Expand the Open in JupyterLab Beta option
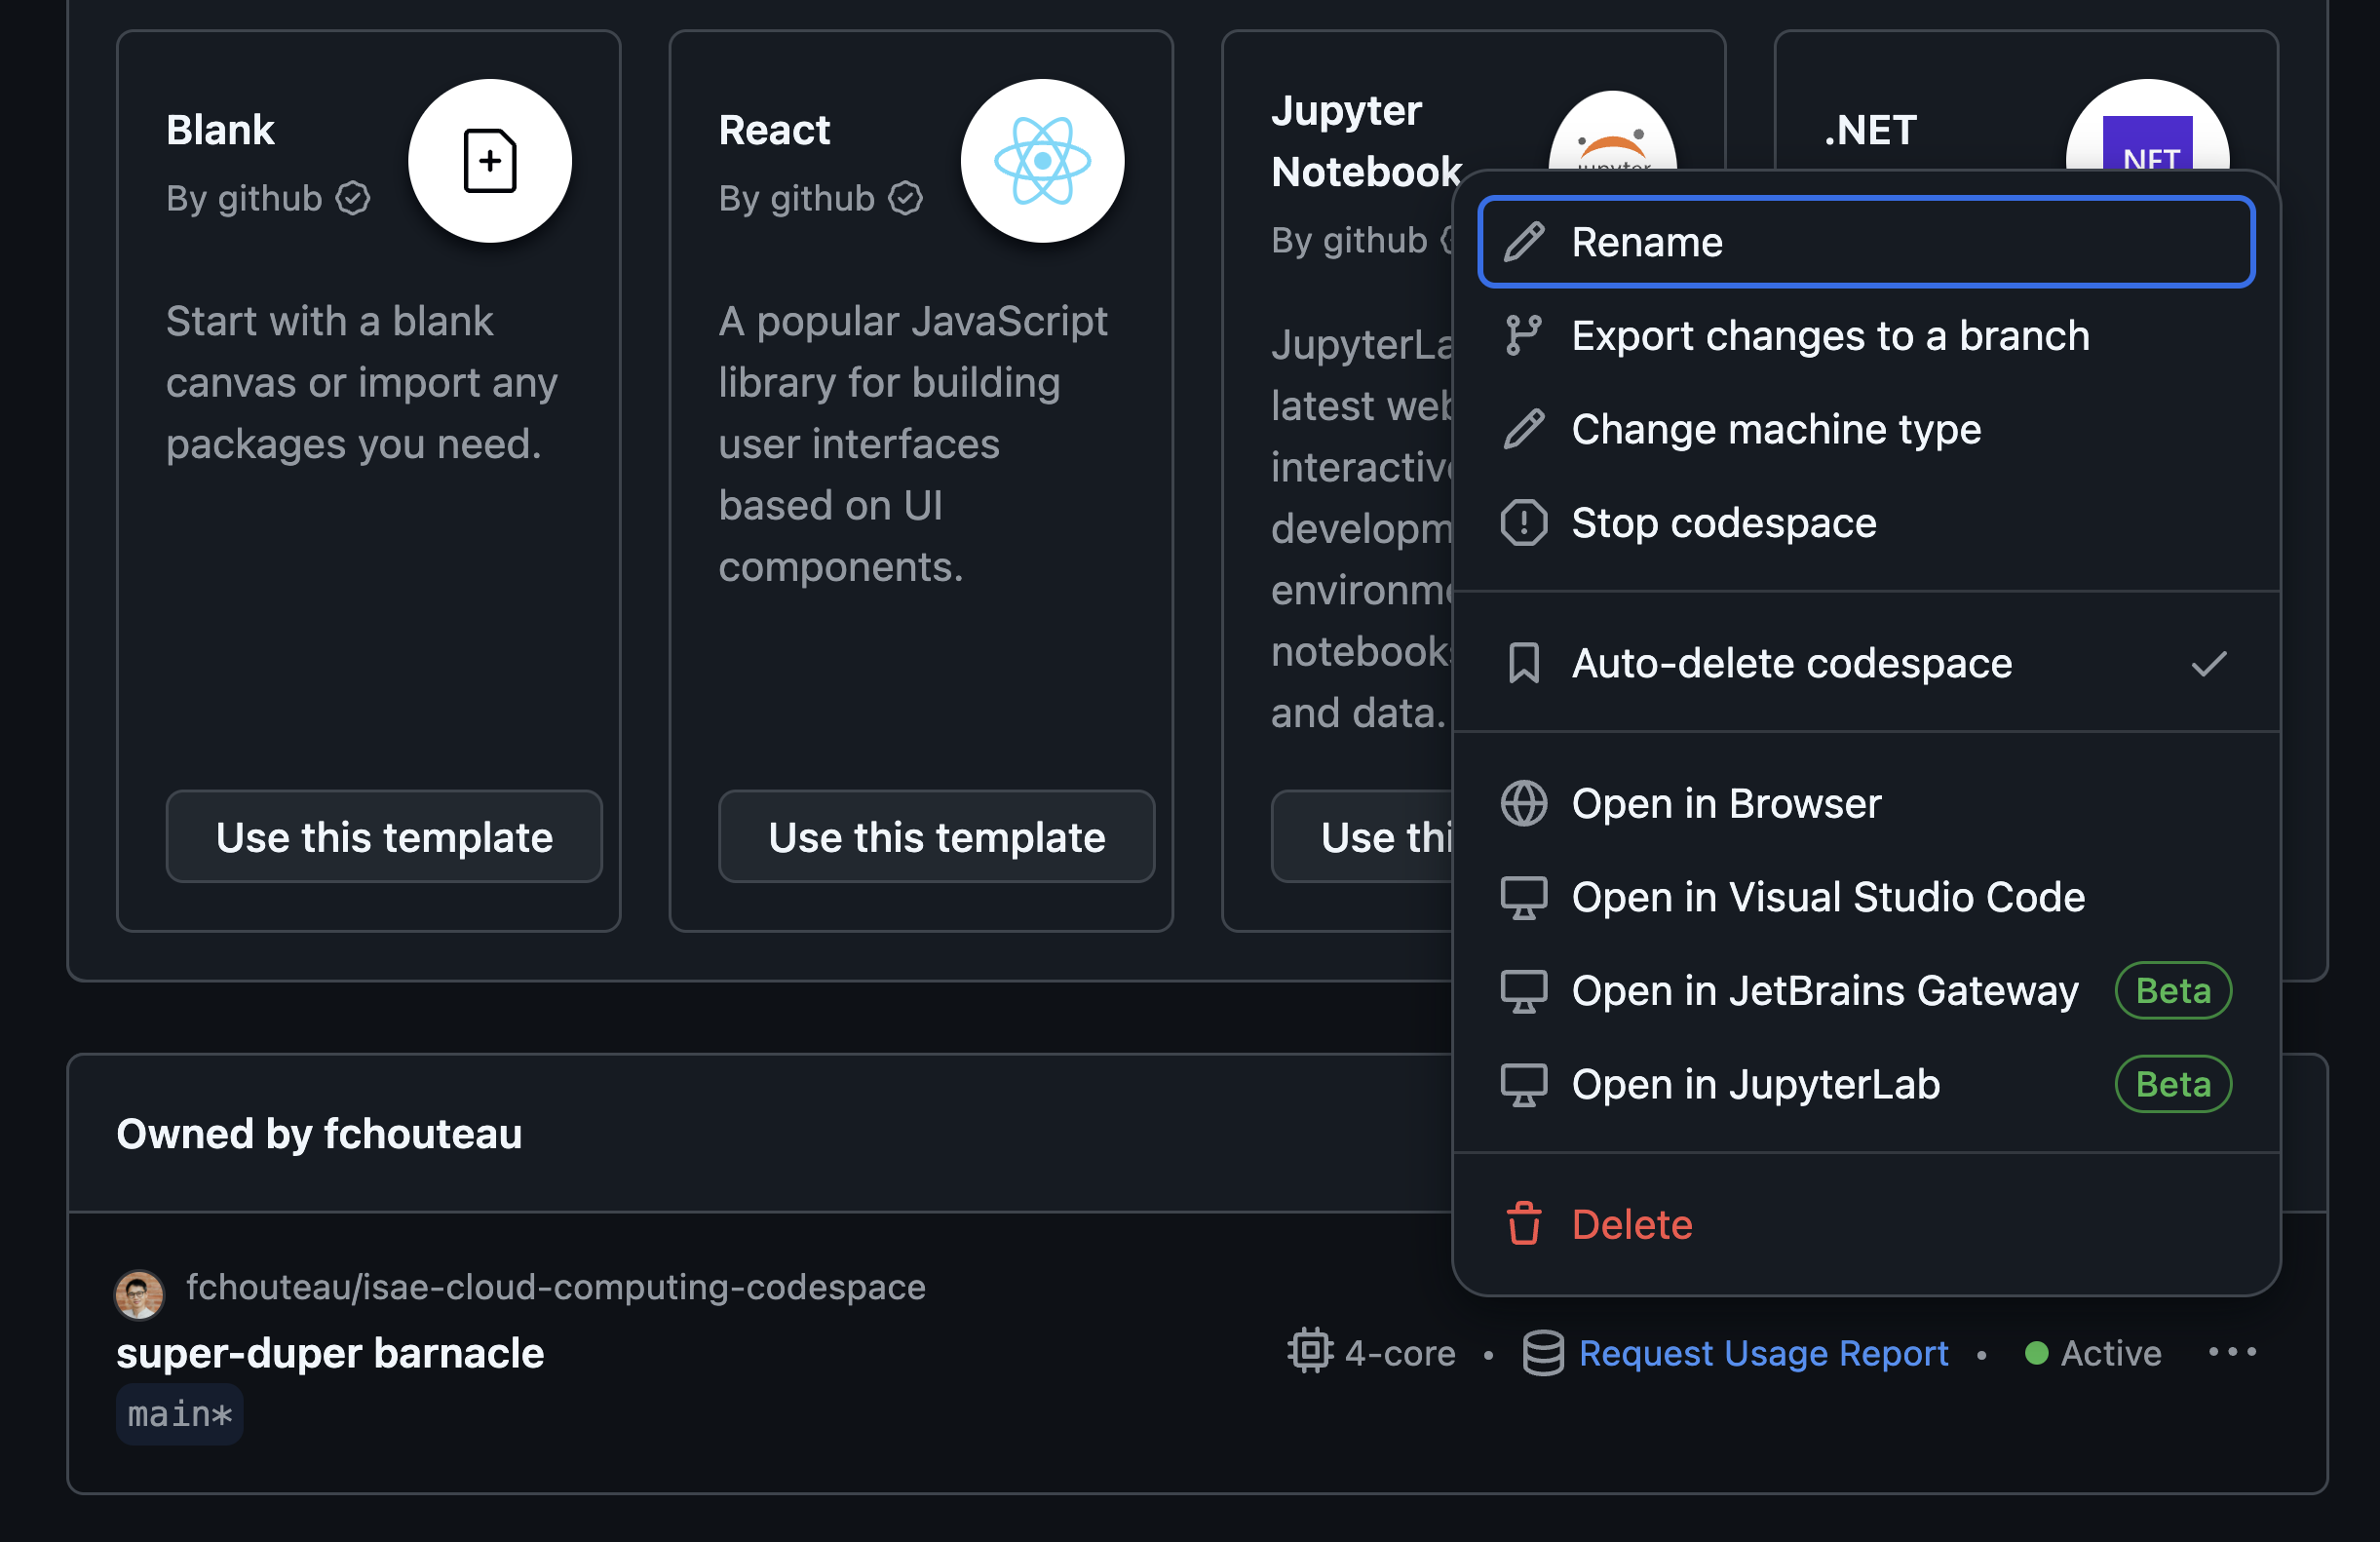 pyautogui.click(x=1863, y=1084)
